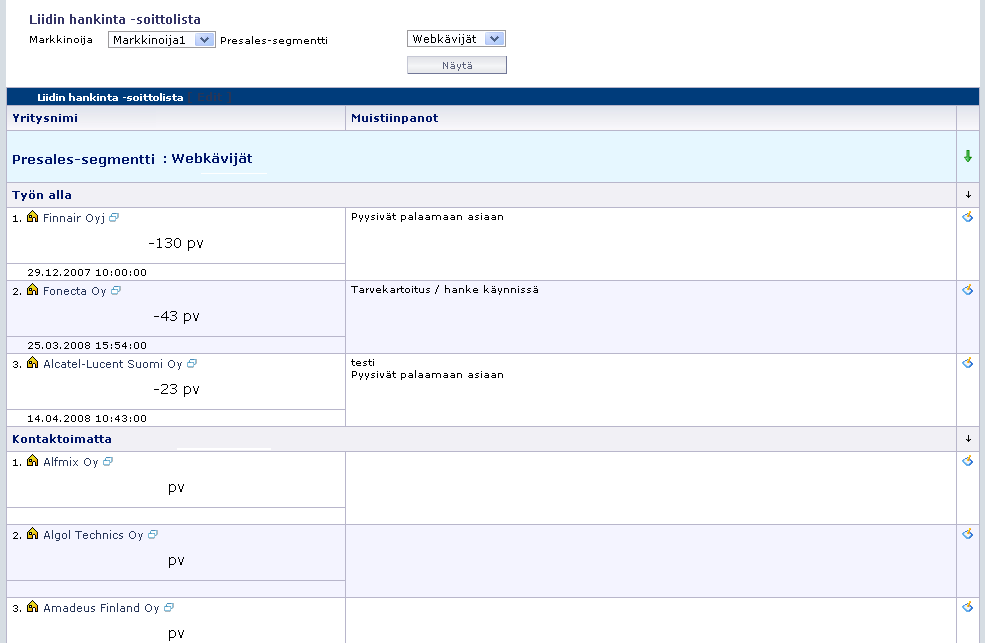Click the green arrow in Presales-segmentti row

[968, 156]
